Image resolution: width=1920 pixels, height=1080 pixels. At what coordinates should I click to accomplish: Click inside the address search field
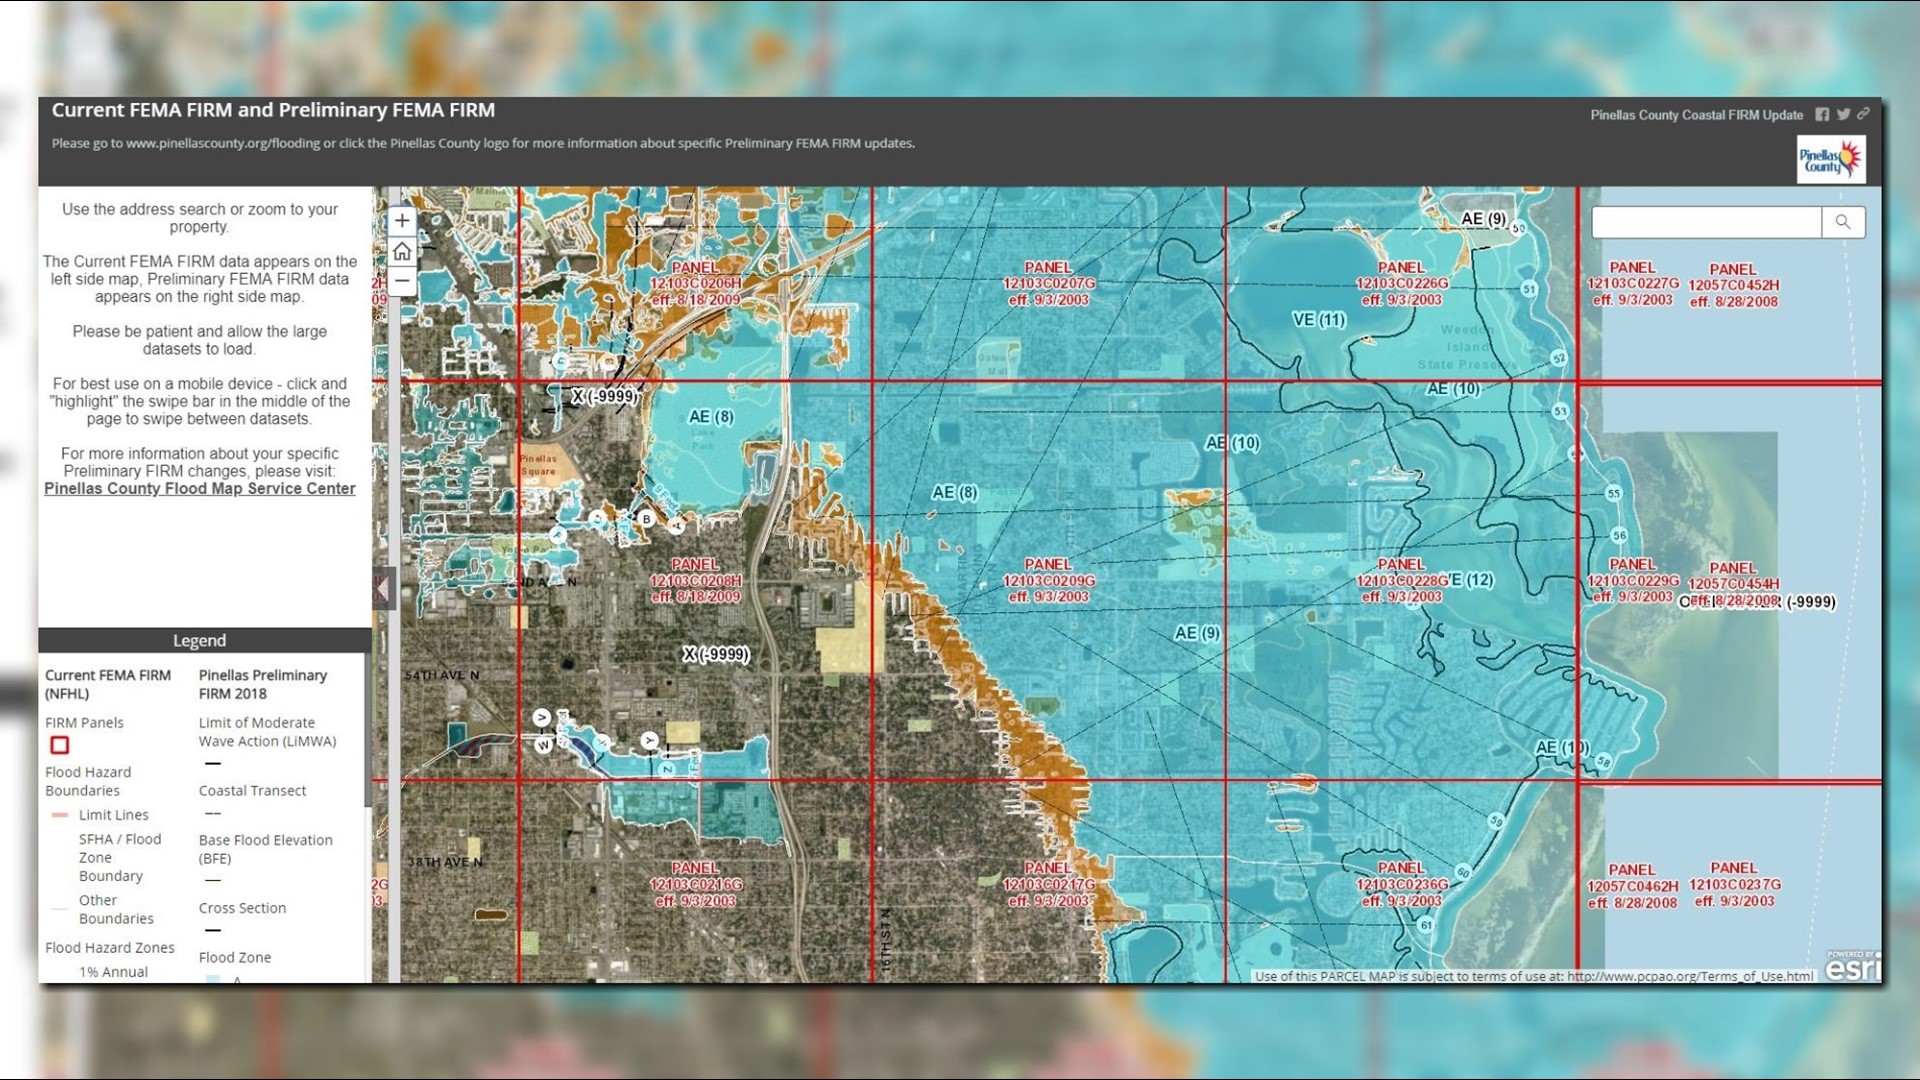click(x=1705, y=222)
